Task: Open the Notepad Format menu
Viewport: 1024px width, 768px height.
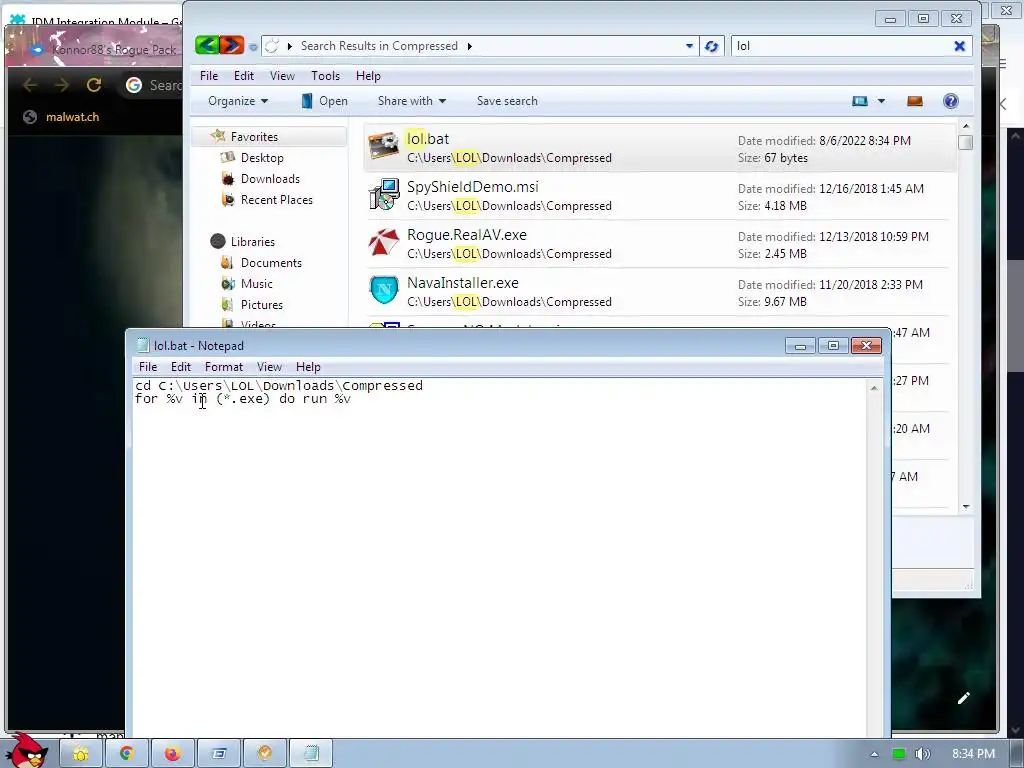Action: point(223,366)
